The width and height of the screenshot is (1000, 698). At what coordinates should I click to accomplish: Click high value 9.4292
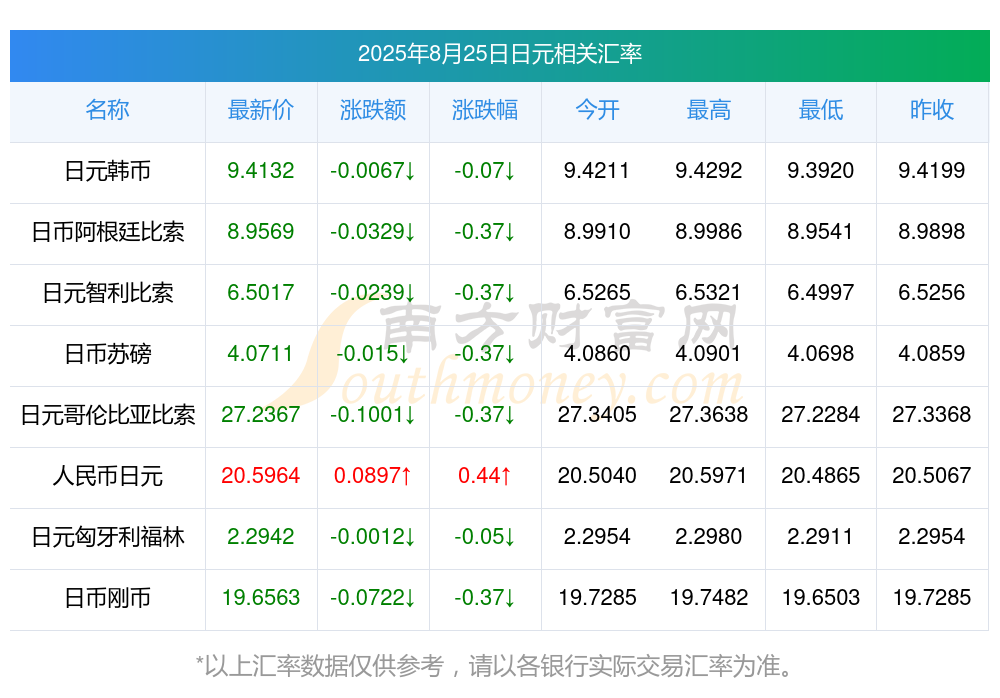click(709, 170)
